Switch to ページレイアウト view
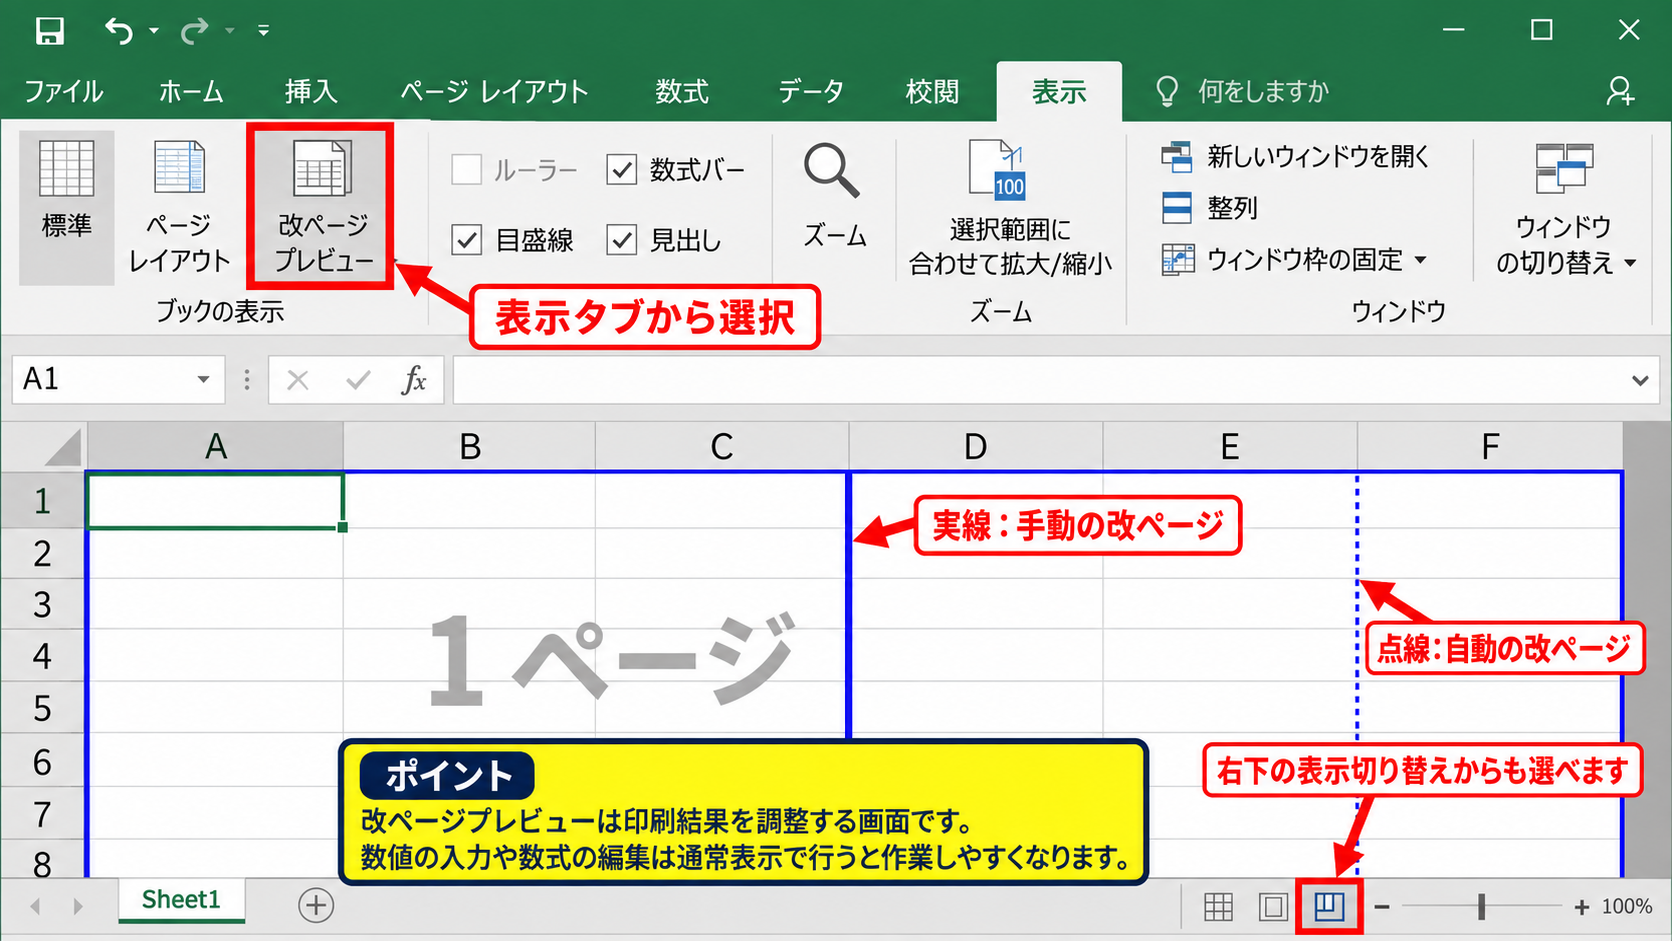Screen dimensions: 1672x941 click(x=180, y=207)
